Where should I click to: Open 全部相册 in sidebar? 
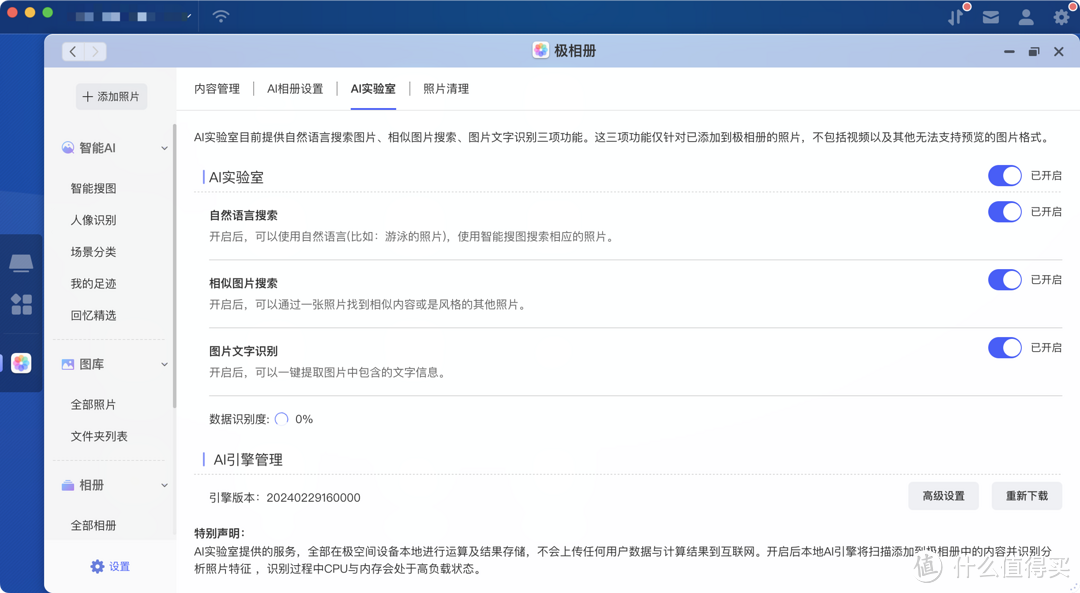(x=94, y=526)
